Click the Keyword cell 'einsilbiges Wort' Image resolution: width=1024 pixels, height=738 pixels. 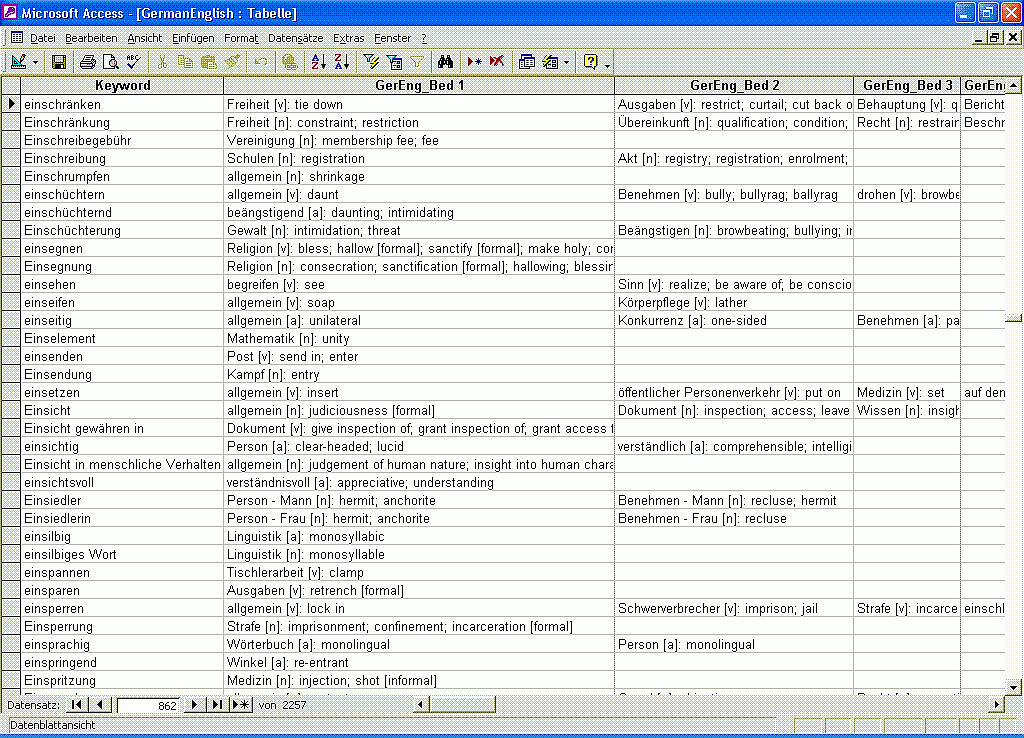(x=122, y=554)
